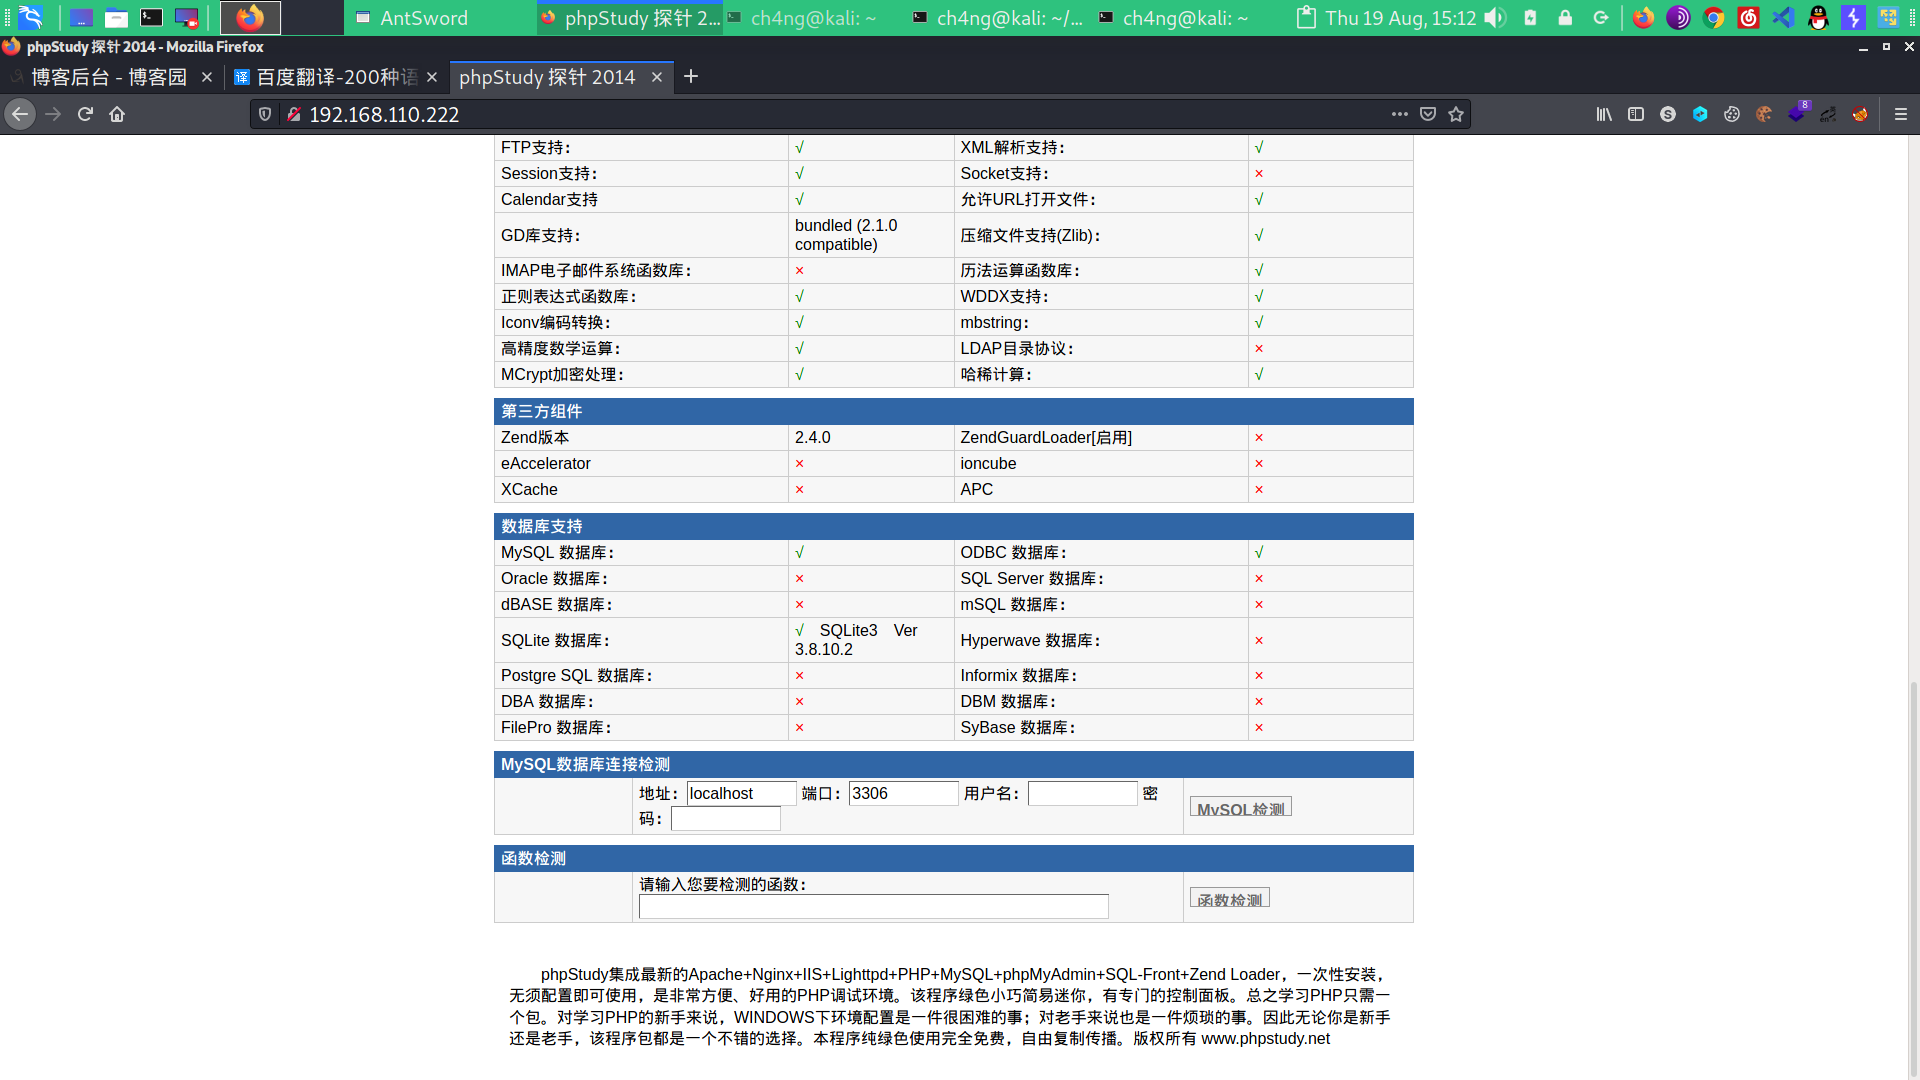1920x1080 pixels.
Task: Click the purple extension icon with badge 8
Action: point(1797,113)
